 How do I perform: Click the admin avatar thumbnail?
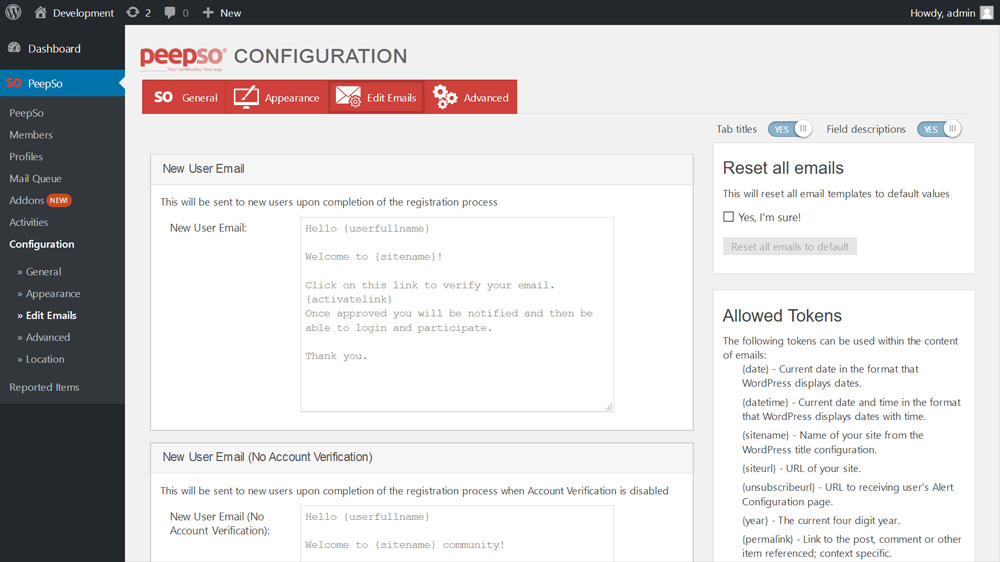tap(987, 13)
